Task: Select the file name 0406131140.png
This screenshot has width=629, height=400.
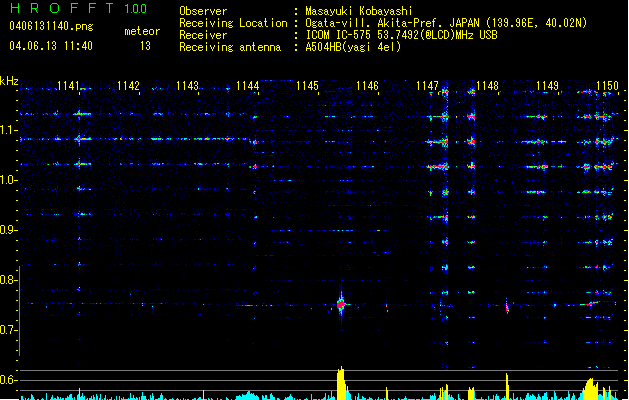Action: click(51, 27)
